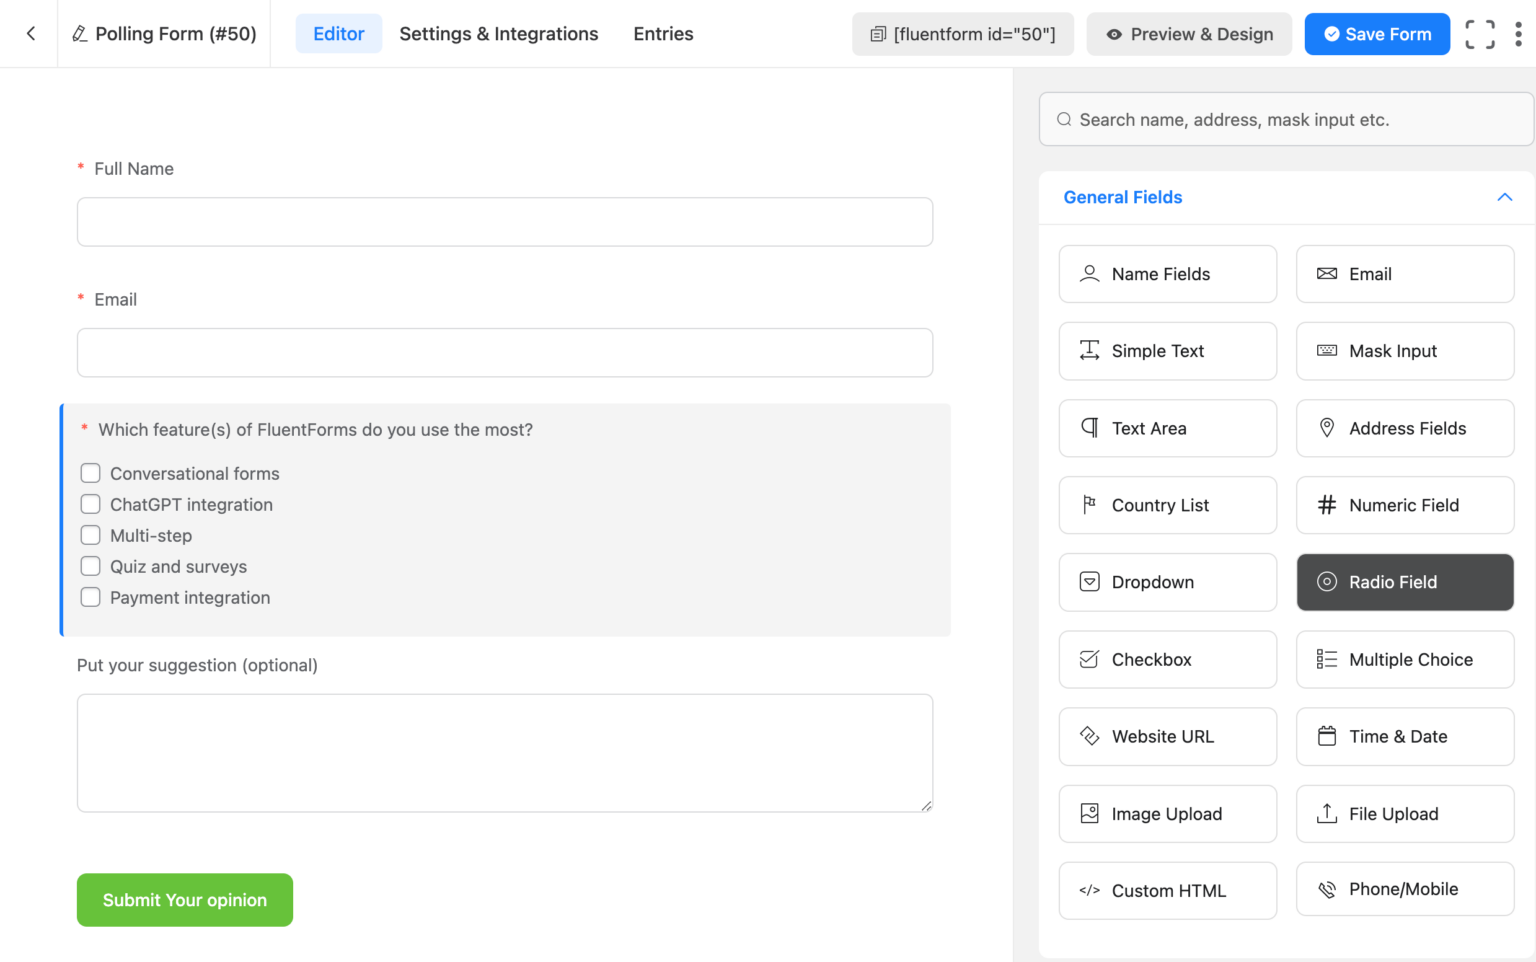
Task: Open the three-dot options menu
Action: pyautogui.click(x=1518, y=33)
